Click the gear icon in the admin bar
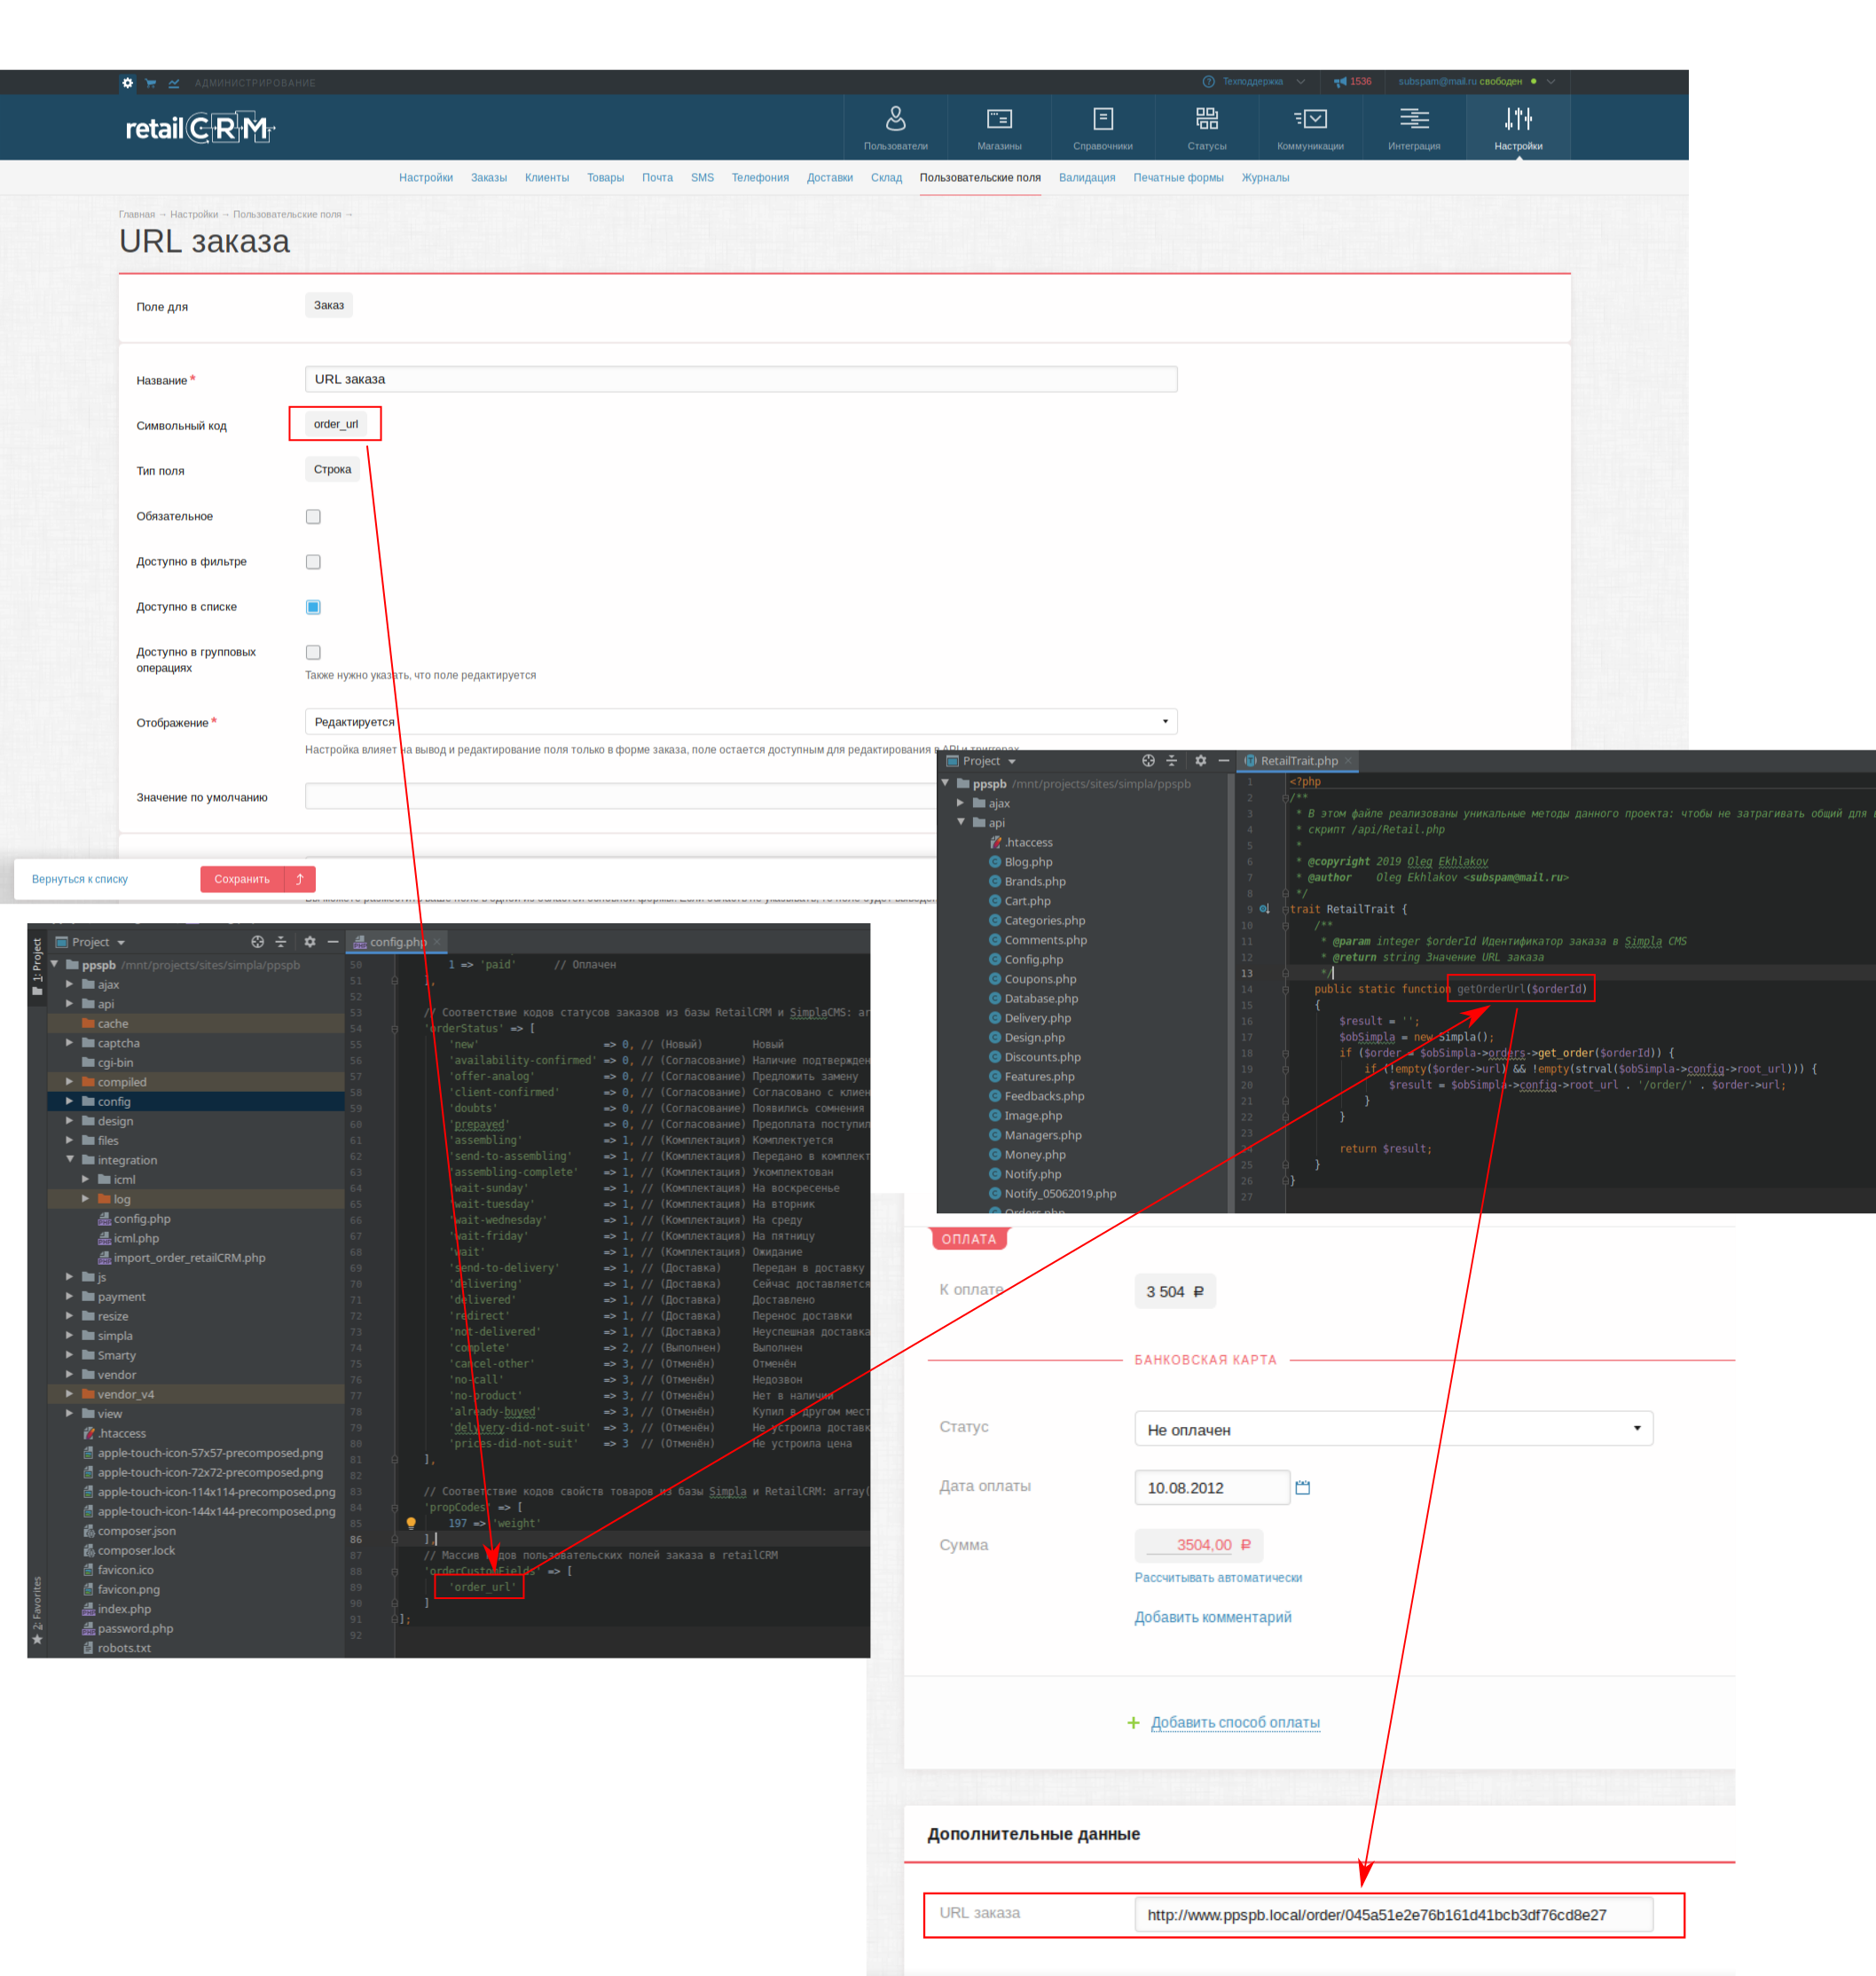Image resolution: width=1876 pixels, height=1976 pixels. coord(127,83)
